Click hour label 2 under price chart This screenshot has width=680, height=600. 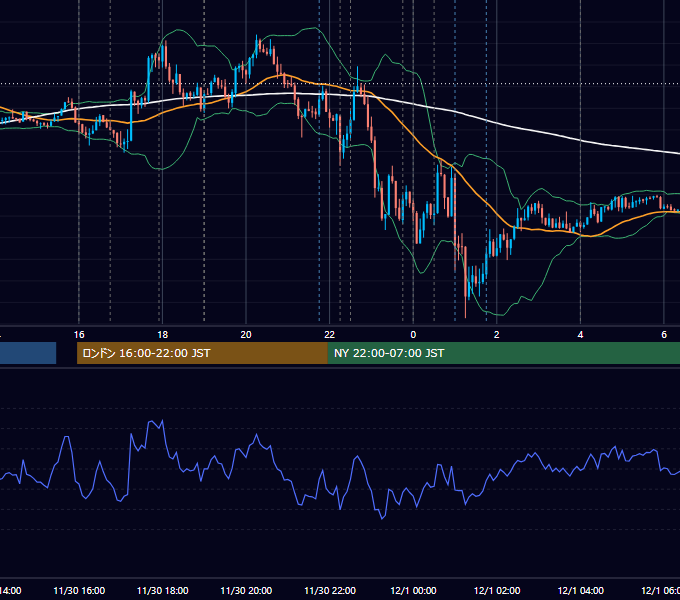point(497,335)
